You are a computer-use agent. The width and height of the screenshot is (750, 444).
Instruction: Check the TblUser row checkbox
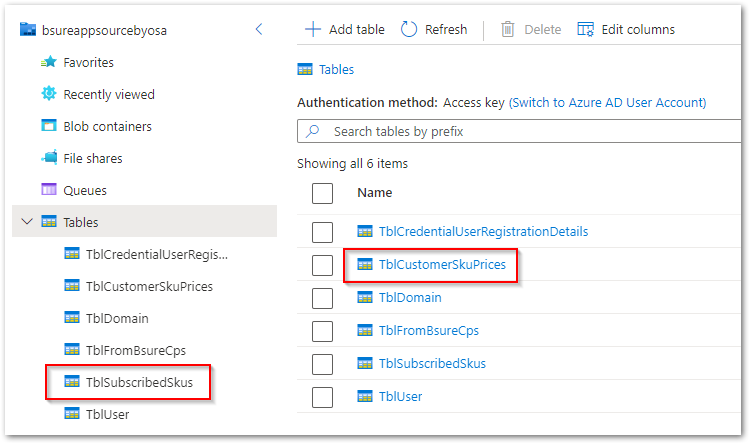(x=322, y=397)
